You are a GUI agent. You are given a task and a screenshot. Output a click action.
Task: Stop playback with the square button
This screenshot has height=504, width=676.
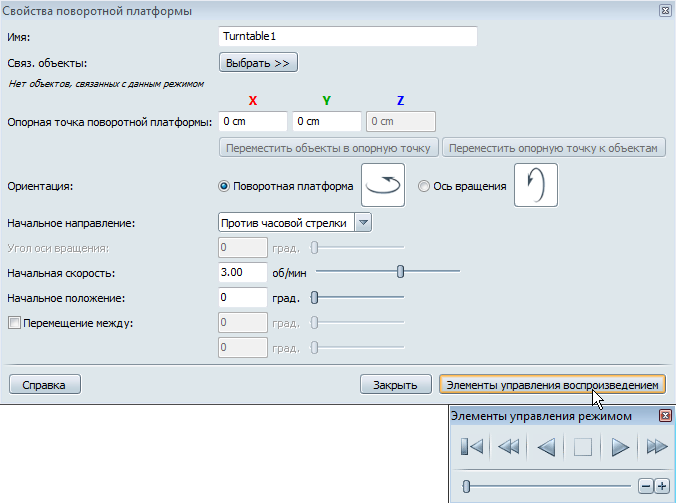pyautogui.click(x=582, y=447)
